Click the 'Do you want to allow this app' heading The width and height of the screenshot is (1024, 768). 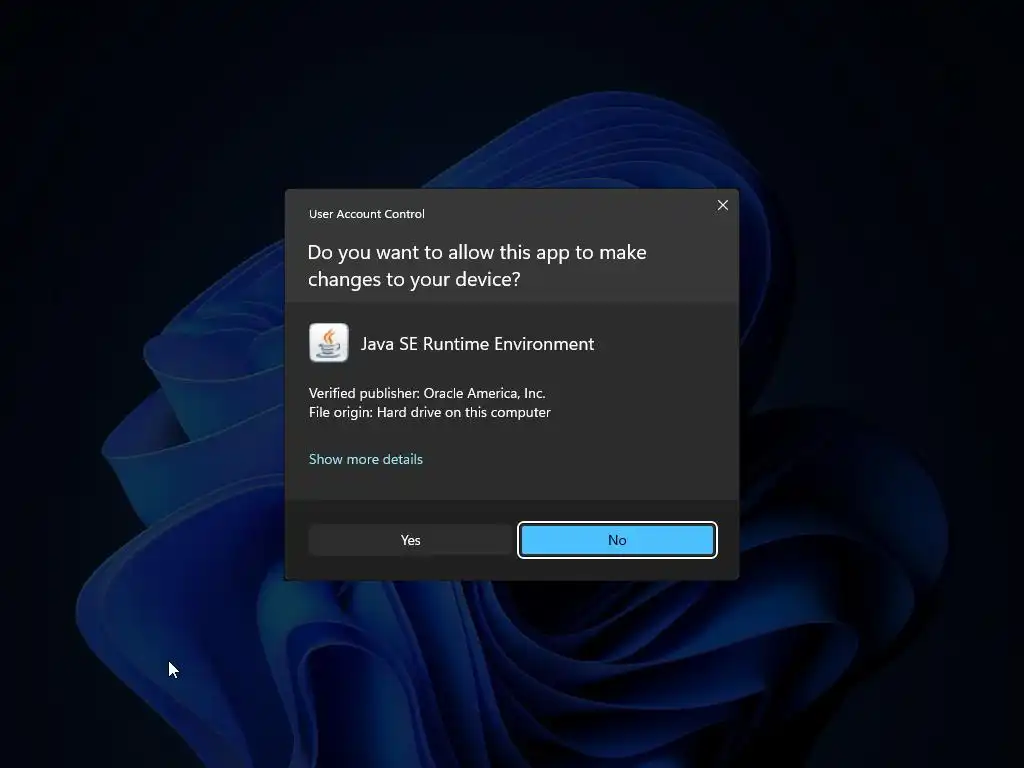click(477, 266)
